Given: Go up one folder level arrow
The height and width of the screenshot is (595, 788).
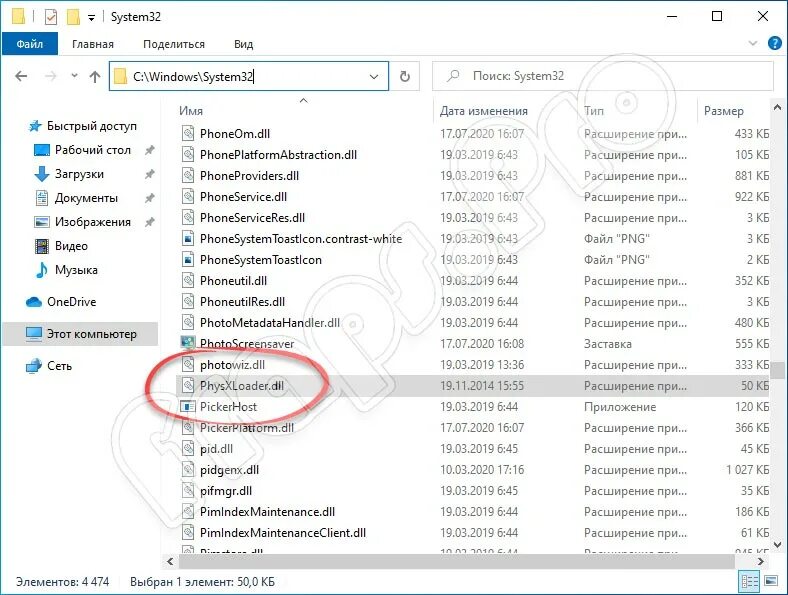Looking at the screenshot, I should (x=95, y=76).
